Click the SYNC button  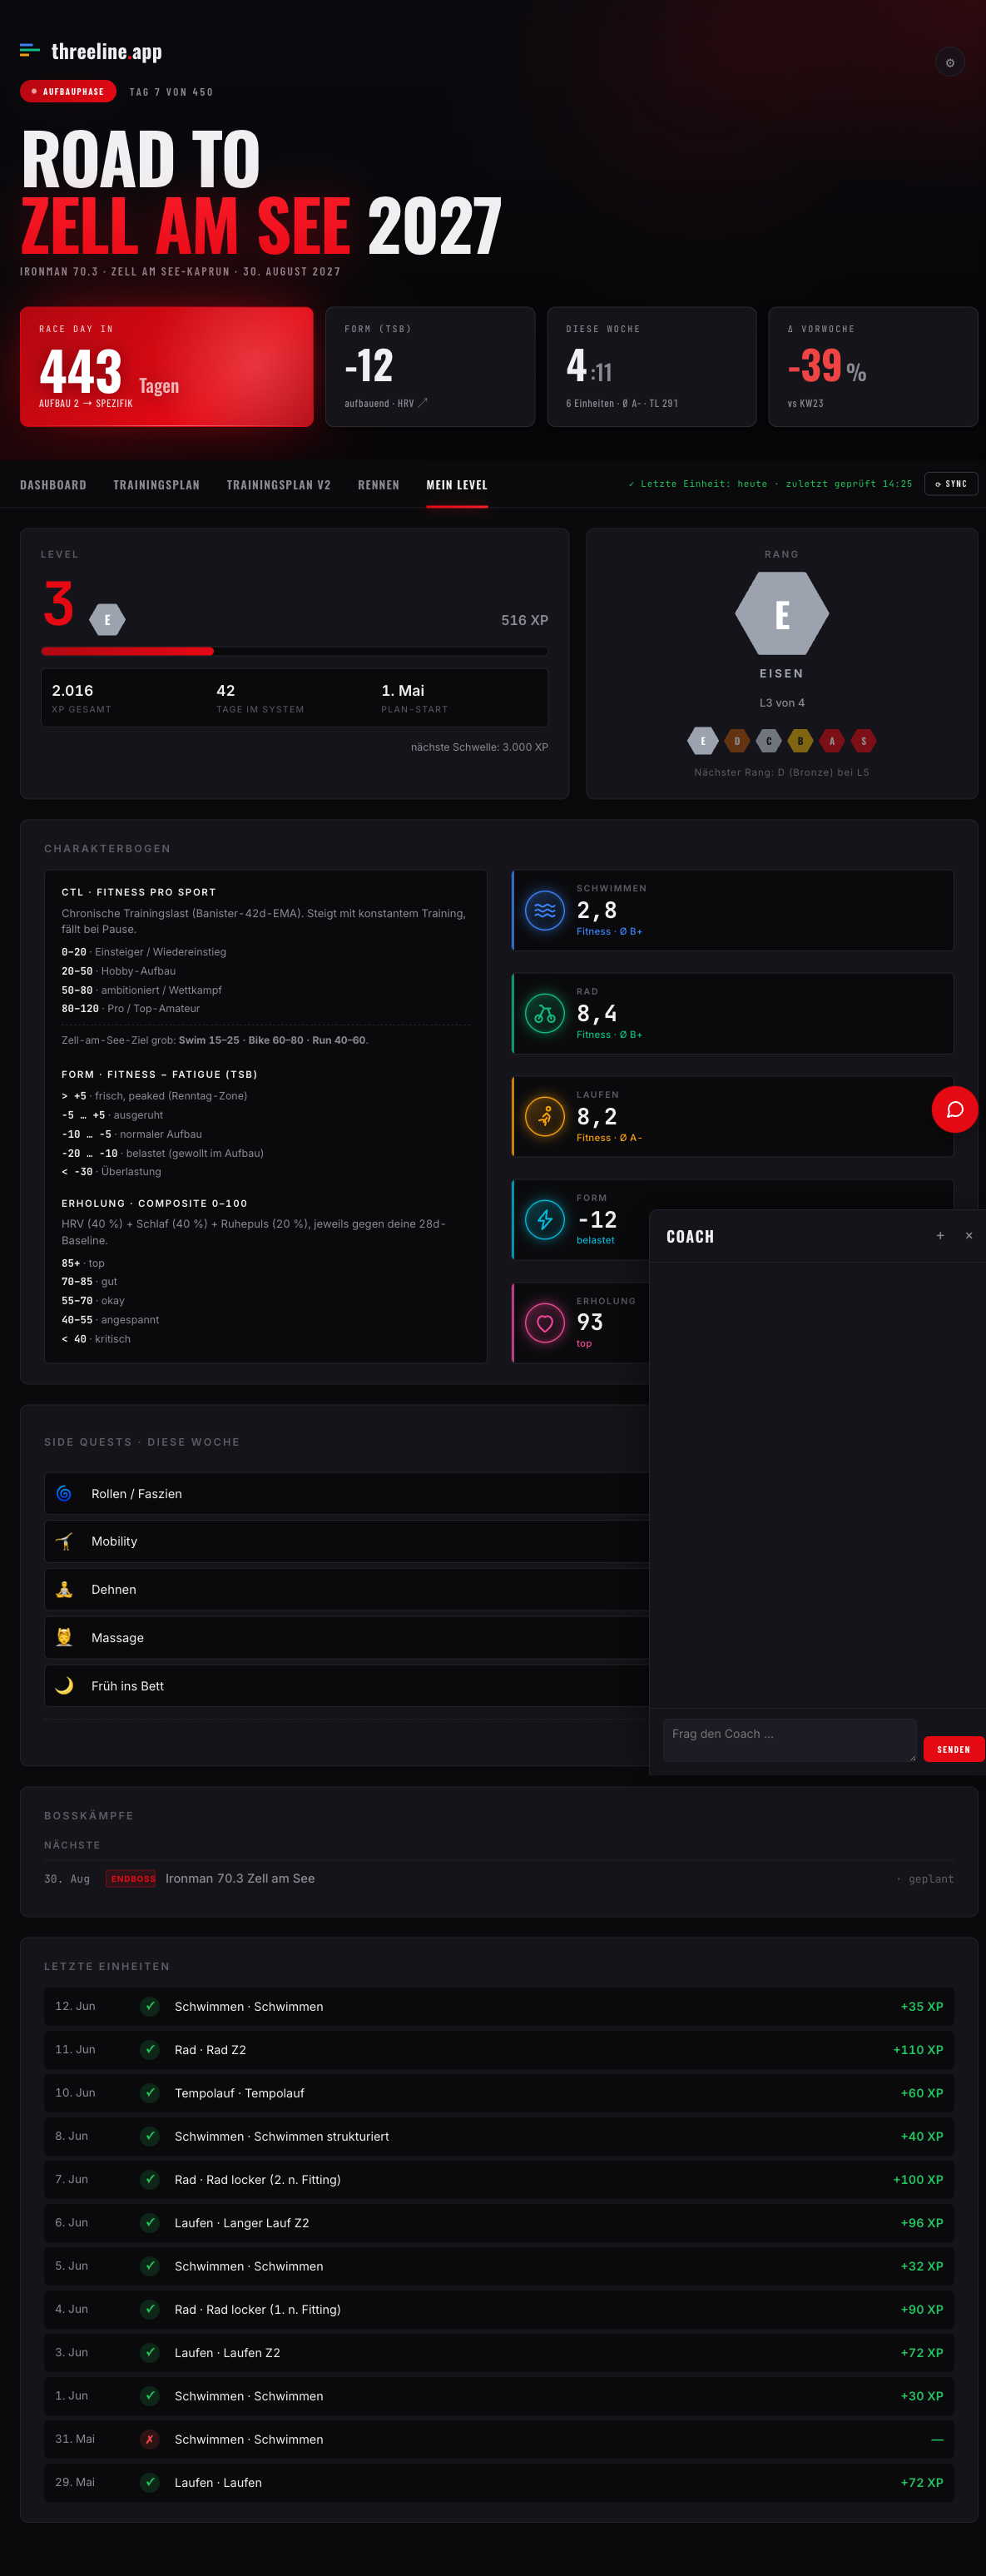click(x=951, y=484)
